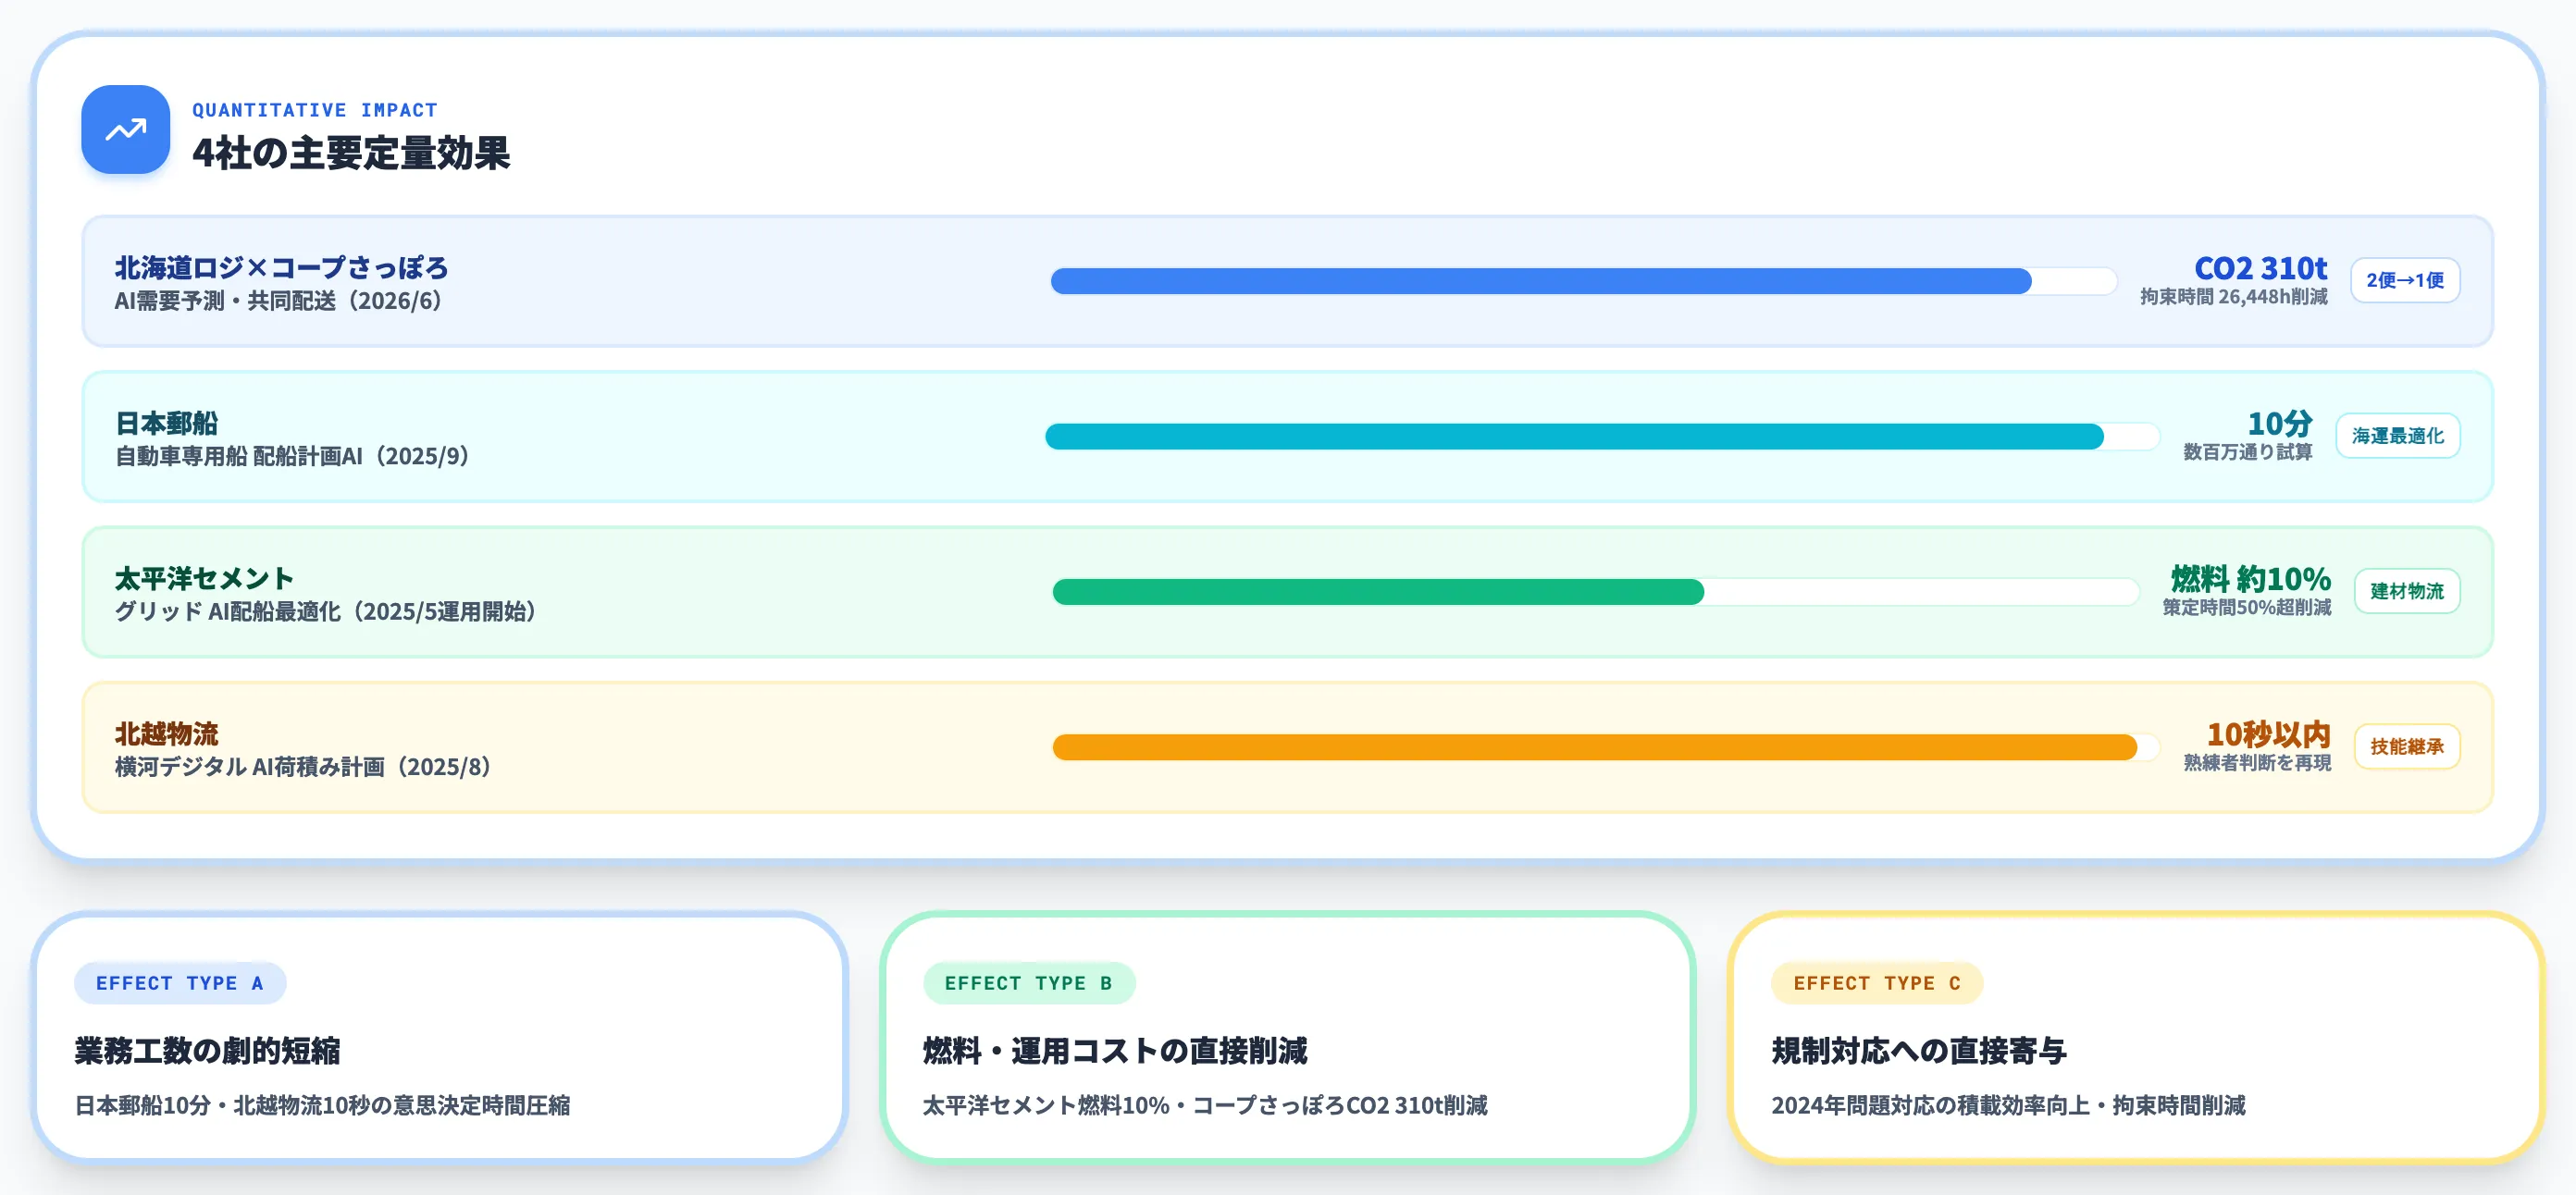
Task: Click the subtitle 自動車専用船 配船計画AI（2025/9）
Action: click(x=297, y=456)
